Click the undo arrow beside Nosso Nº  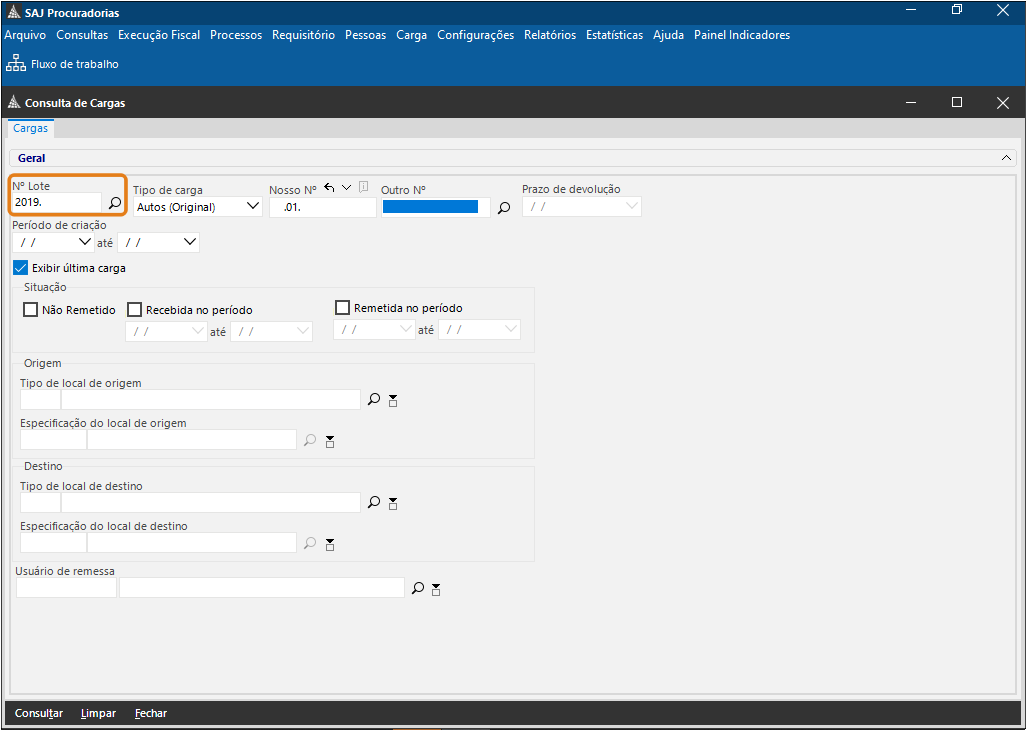329,188
